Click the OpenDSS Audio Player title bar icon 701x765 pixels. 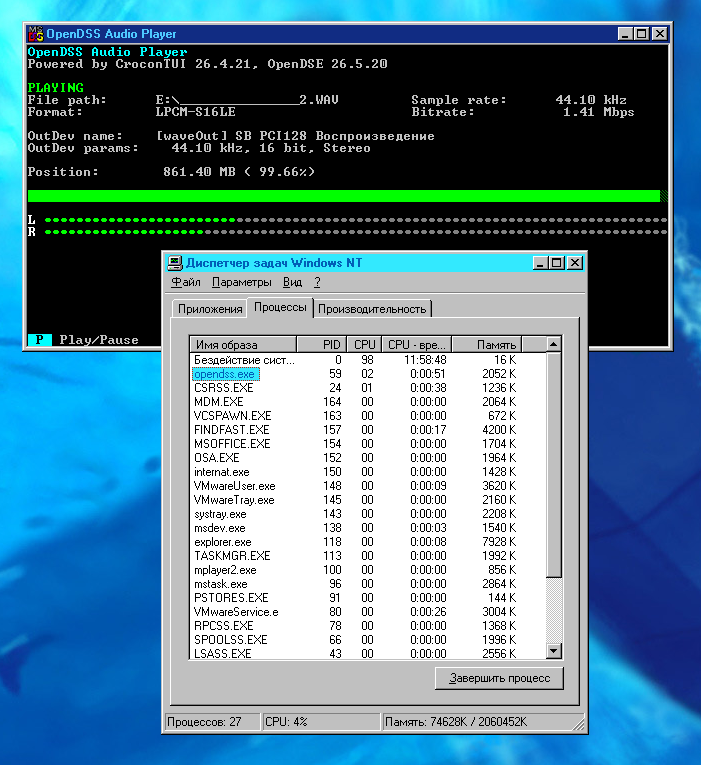tap(36, 34)
